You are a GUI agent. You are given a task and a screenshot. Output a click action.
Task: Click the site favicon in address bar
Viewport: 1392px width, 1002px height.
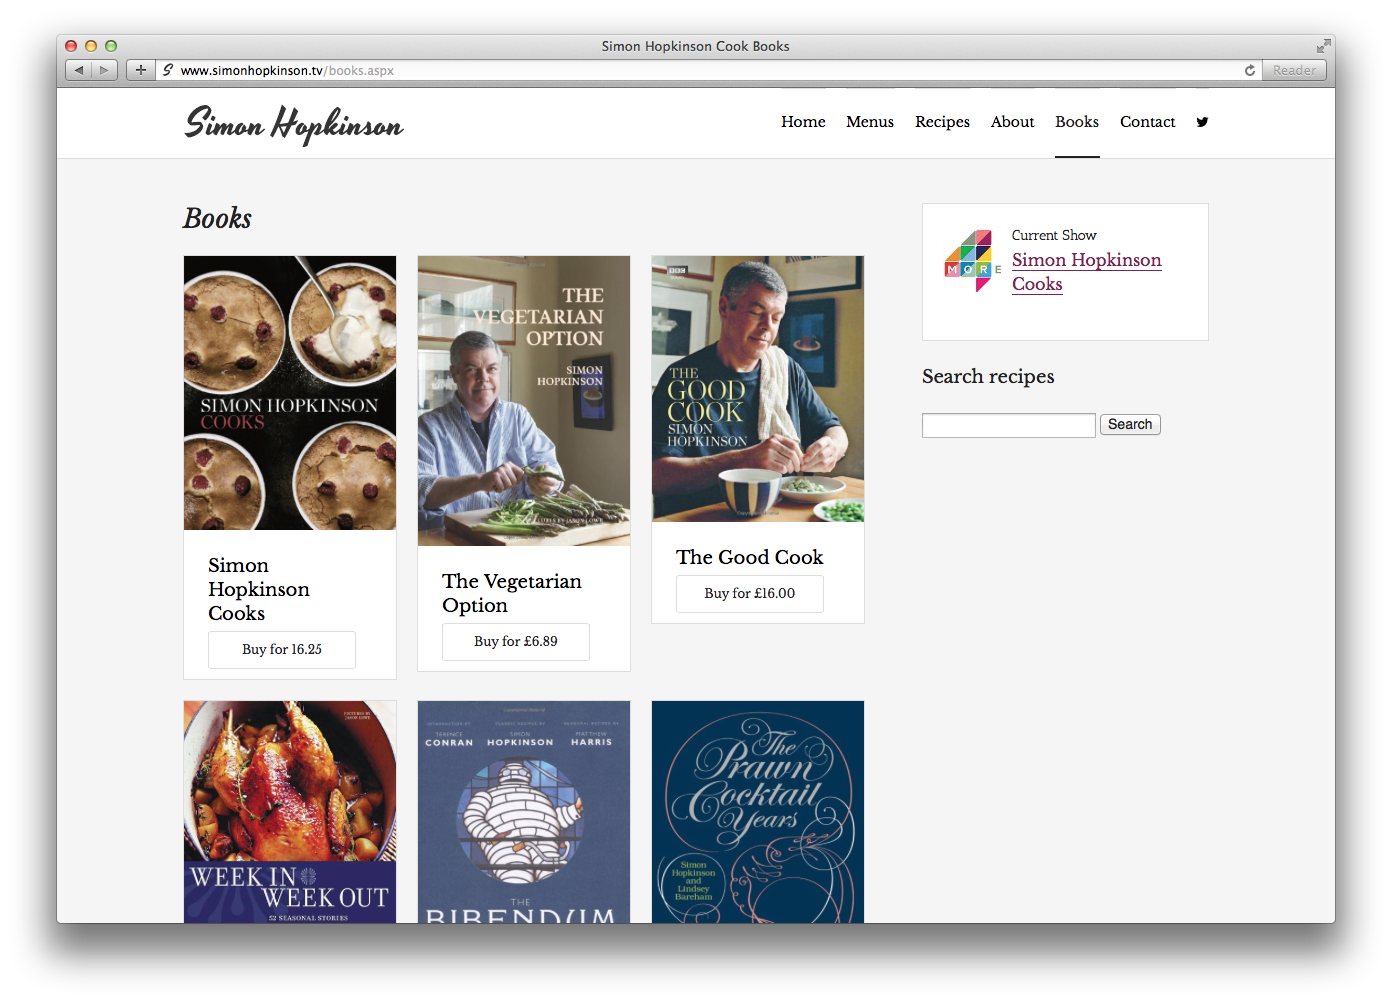click(168, 70)
